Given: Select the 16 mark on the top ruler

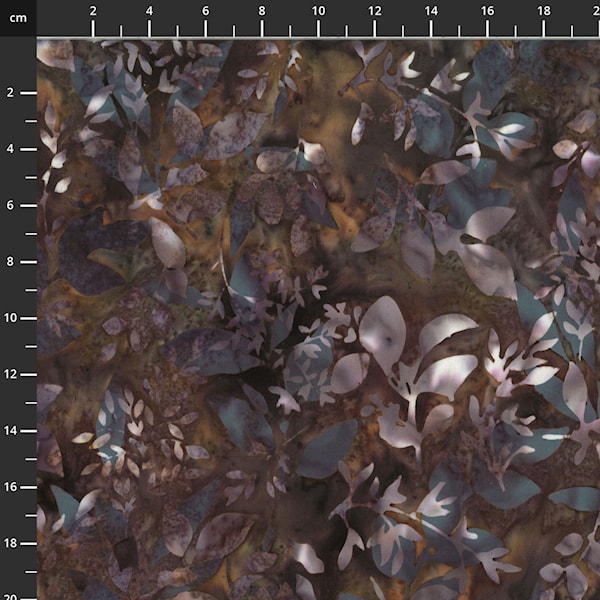Looking at the screenshot, I should tap(487, 10).
